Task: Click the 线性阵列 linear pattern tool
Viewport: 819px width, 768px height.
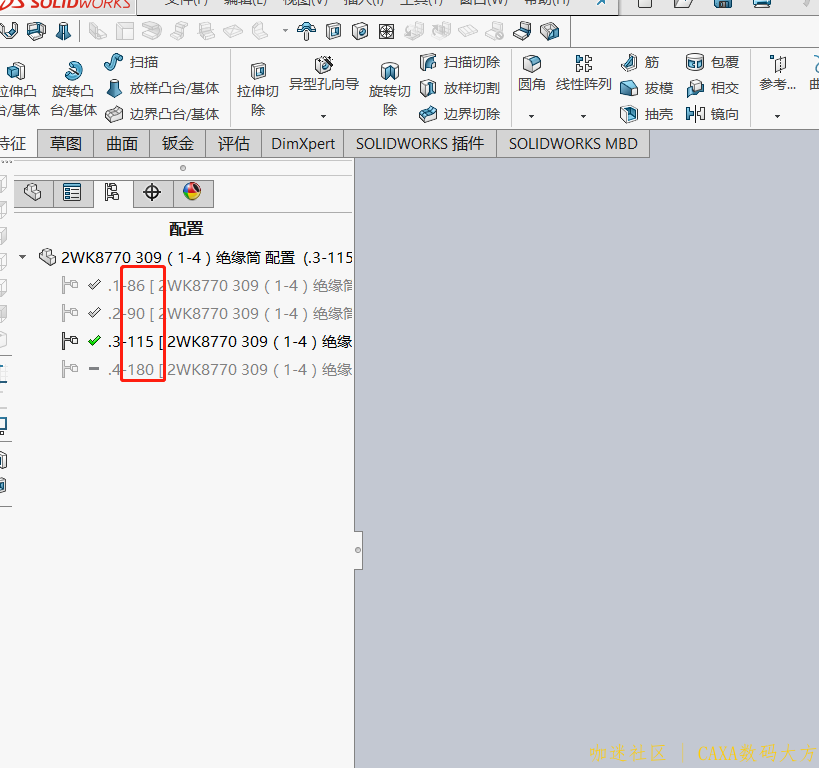Action: (583, 74)
